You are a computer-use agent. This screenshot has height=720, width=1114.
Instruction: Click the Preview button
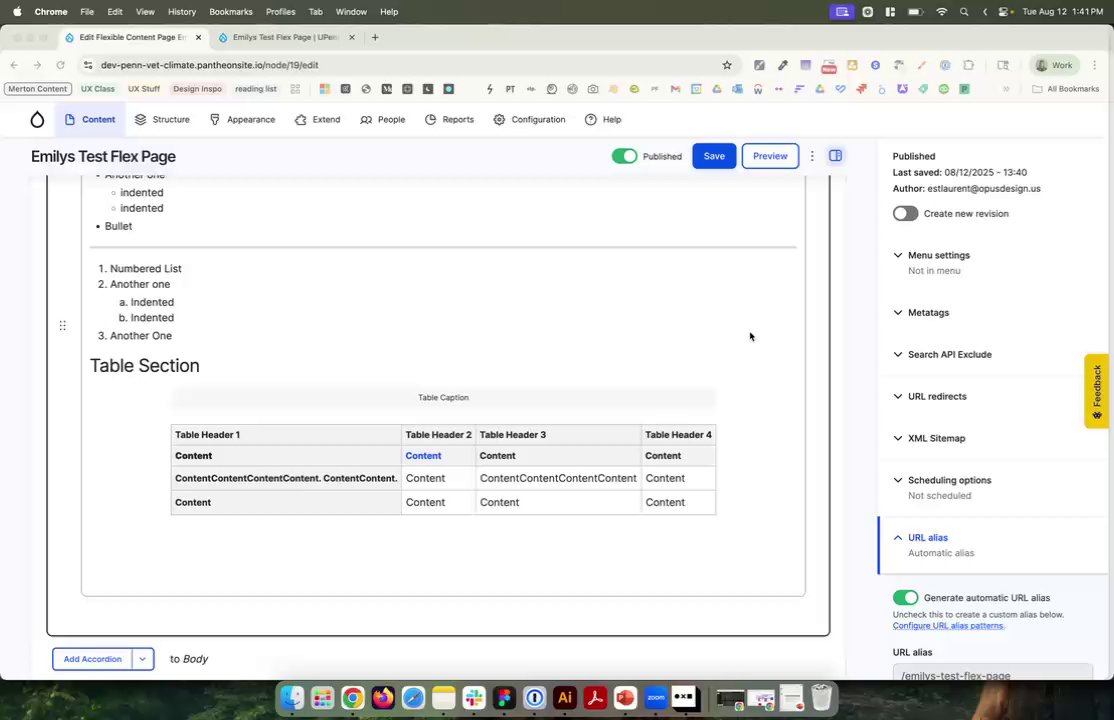click(x=770, y=156)
